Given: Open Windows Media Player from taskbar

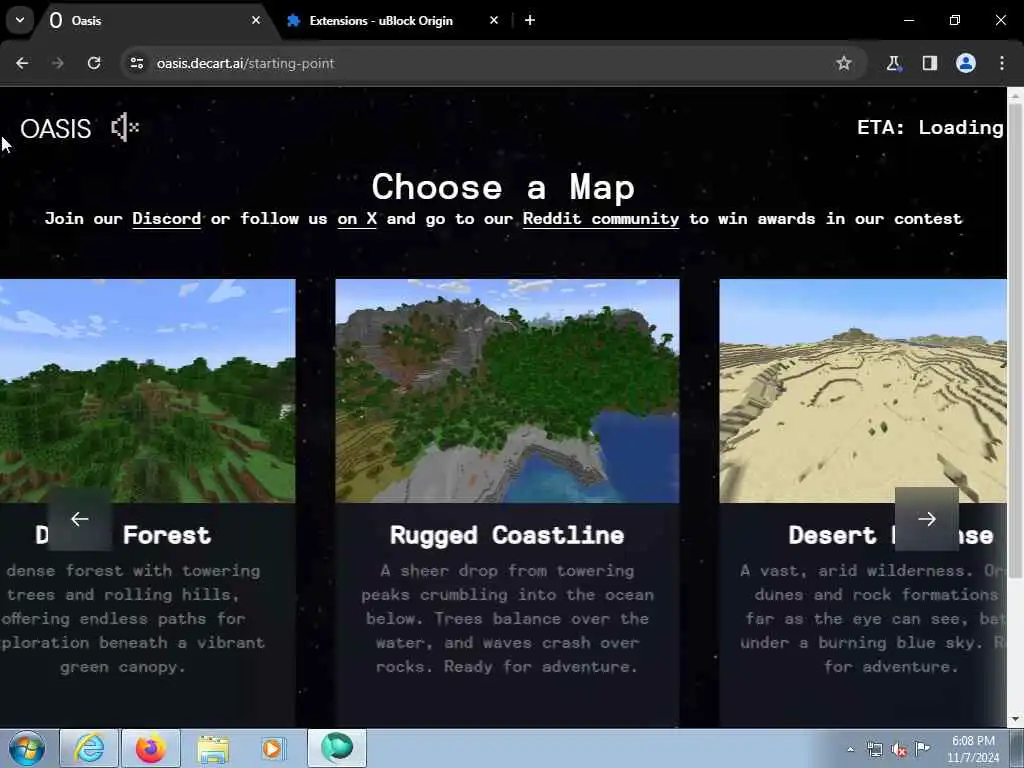Looking at the screenshot, I should click(273, 748).
